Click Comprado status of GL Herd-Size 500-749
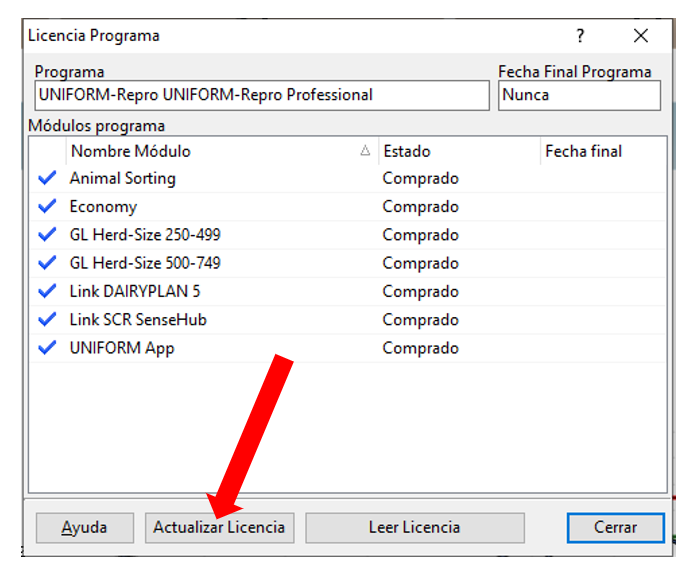 tap(421, 264)
